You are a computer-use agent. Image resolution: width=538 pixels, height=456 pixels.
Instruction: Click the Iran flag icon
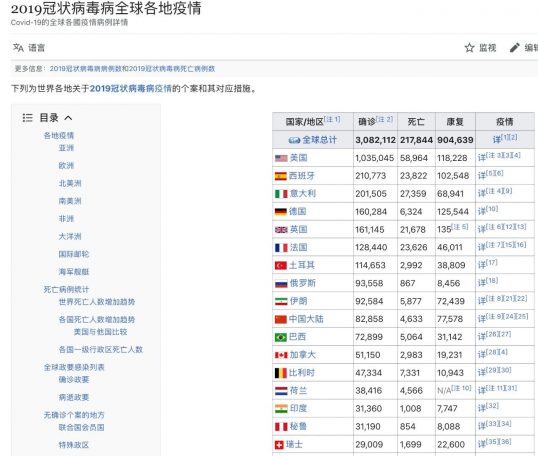281,301
